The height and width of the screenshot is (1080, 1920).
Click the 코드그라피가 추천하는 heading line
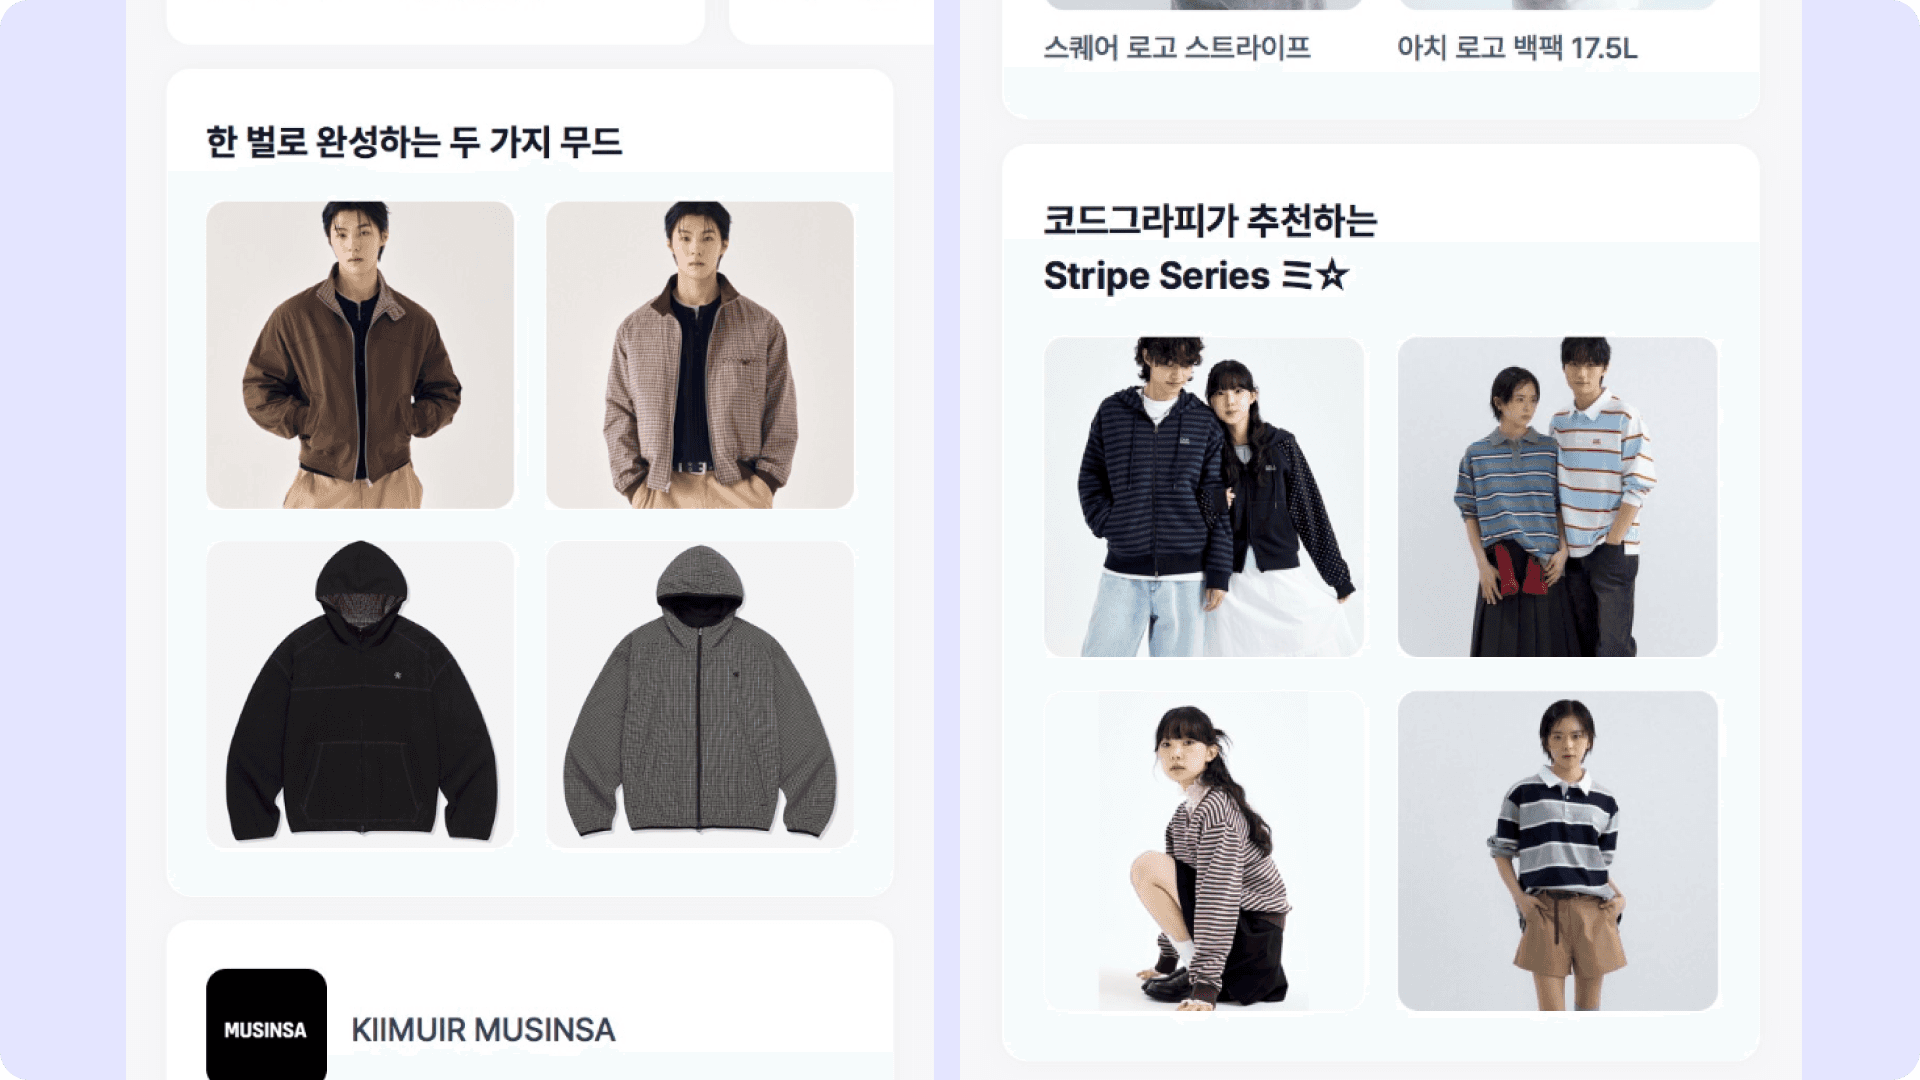1210,220
